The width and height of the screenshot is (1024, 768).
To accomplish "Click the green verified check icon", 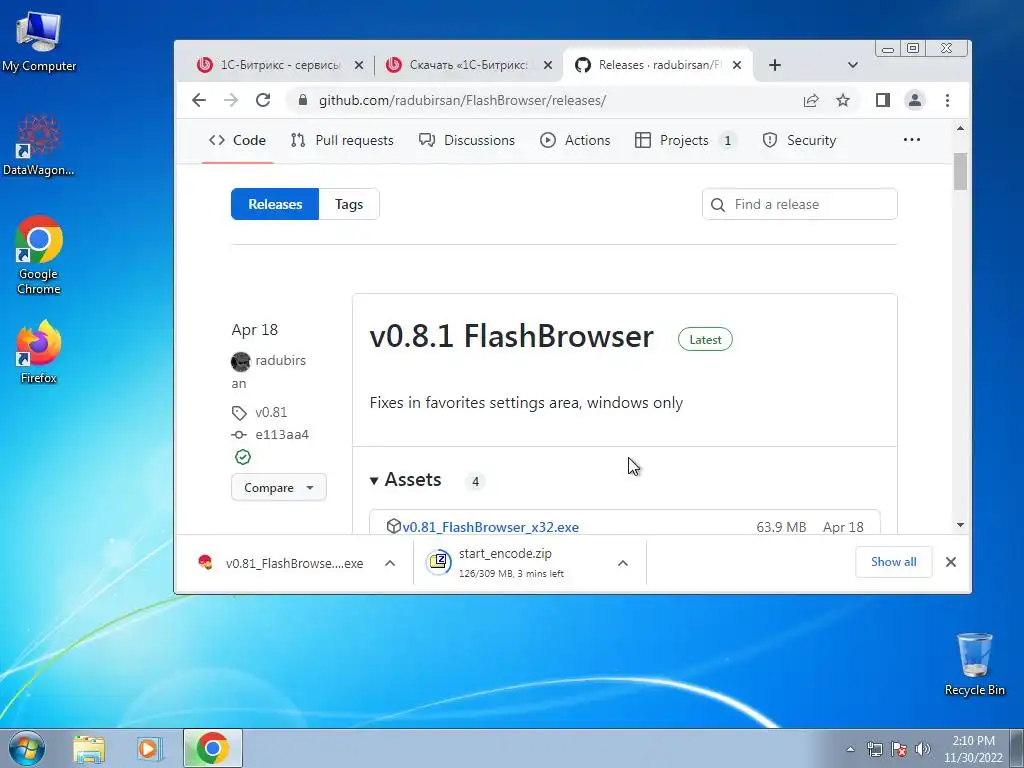I will tap(243, 457).
